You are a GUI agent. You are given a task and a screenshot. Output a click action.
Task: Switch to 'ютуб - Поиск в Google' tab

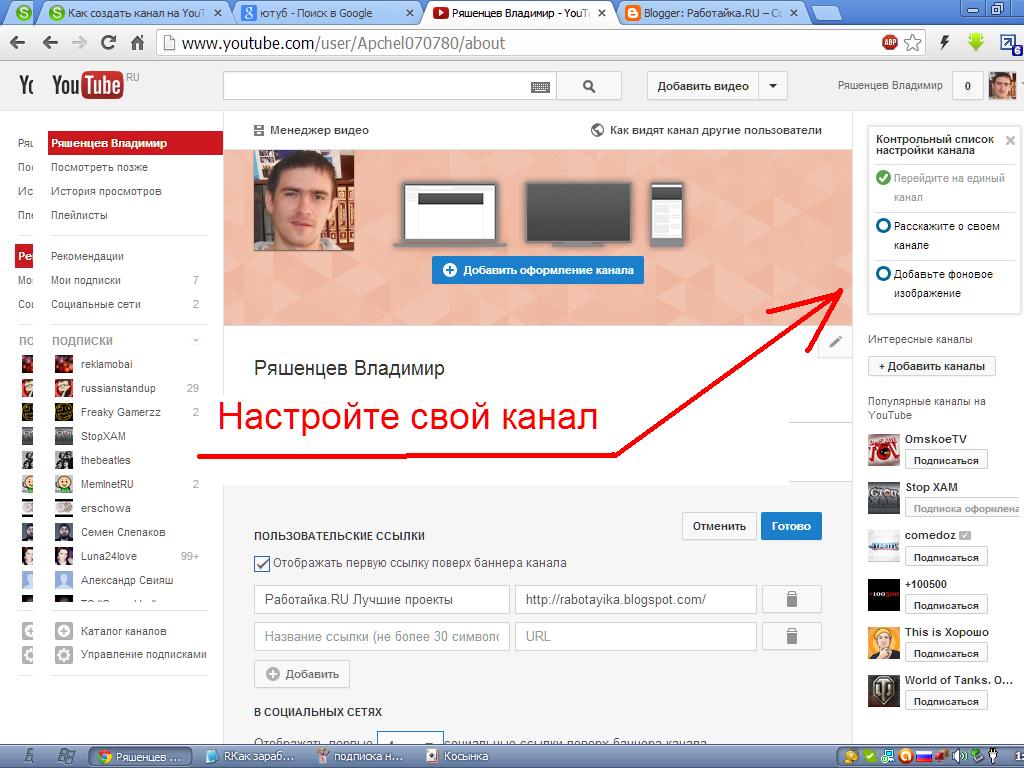pos(325,12)
